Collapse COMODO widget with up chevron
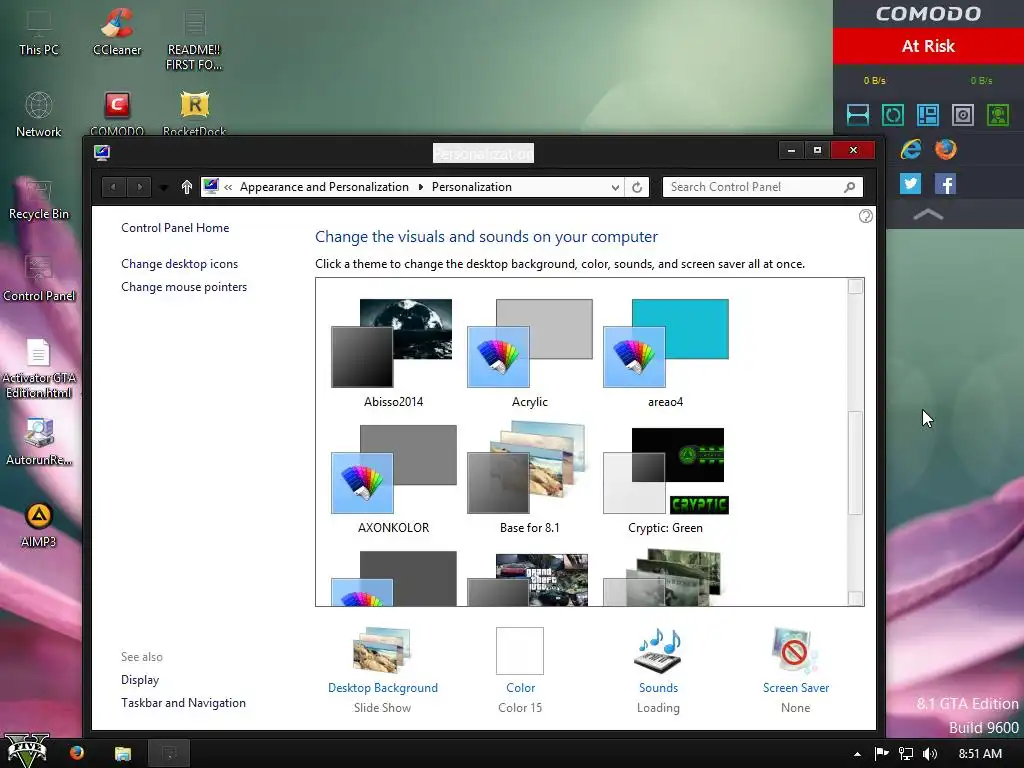 pos(928,214)
